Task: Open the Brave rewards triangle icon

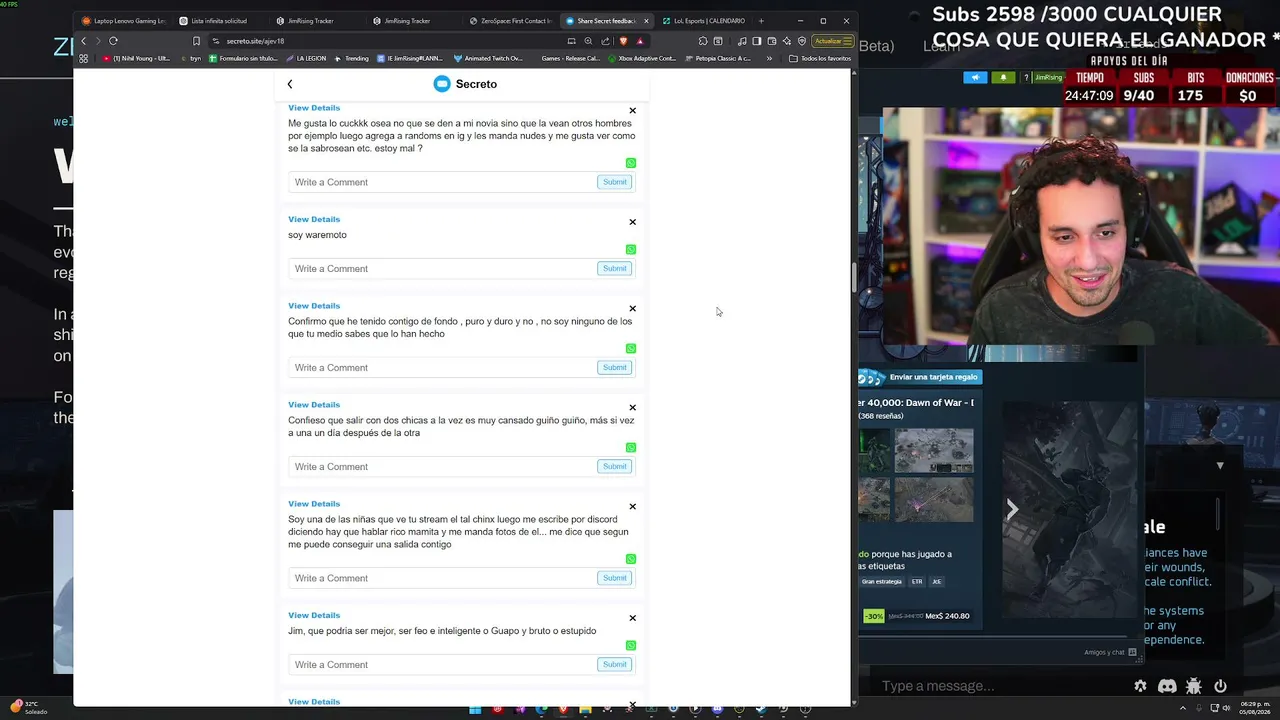Action: (640, 41)
